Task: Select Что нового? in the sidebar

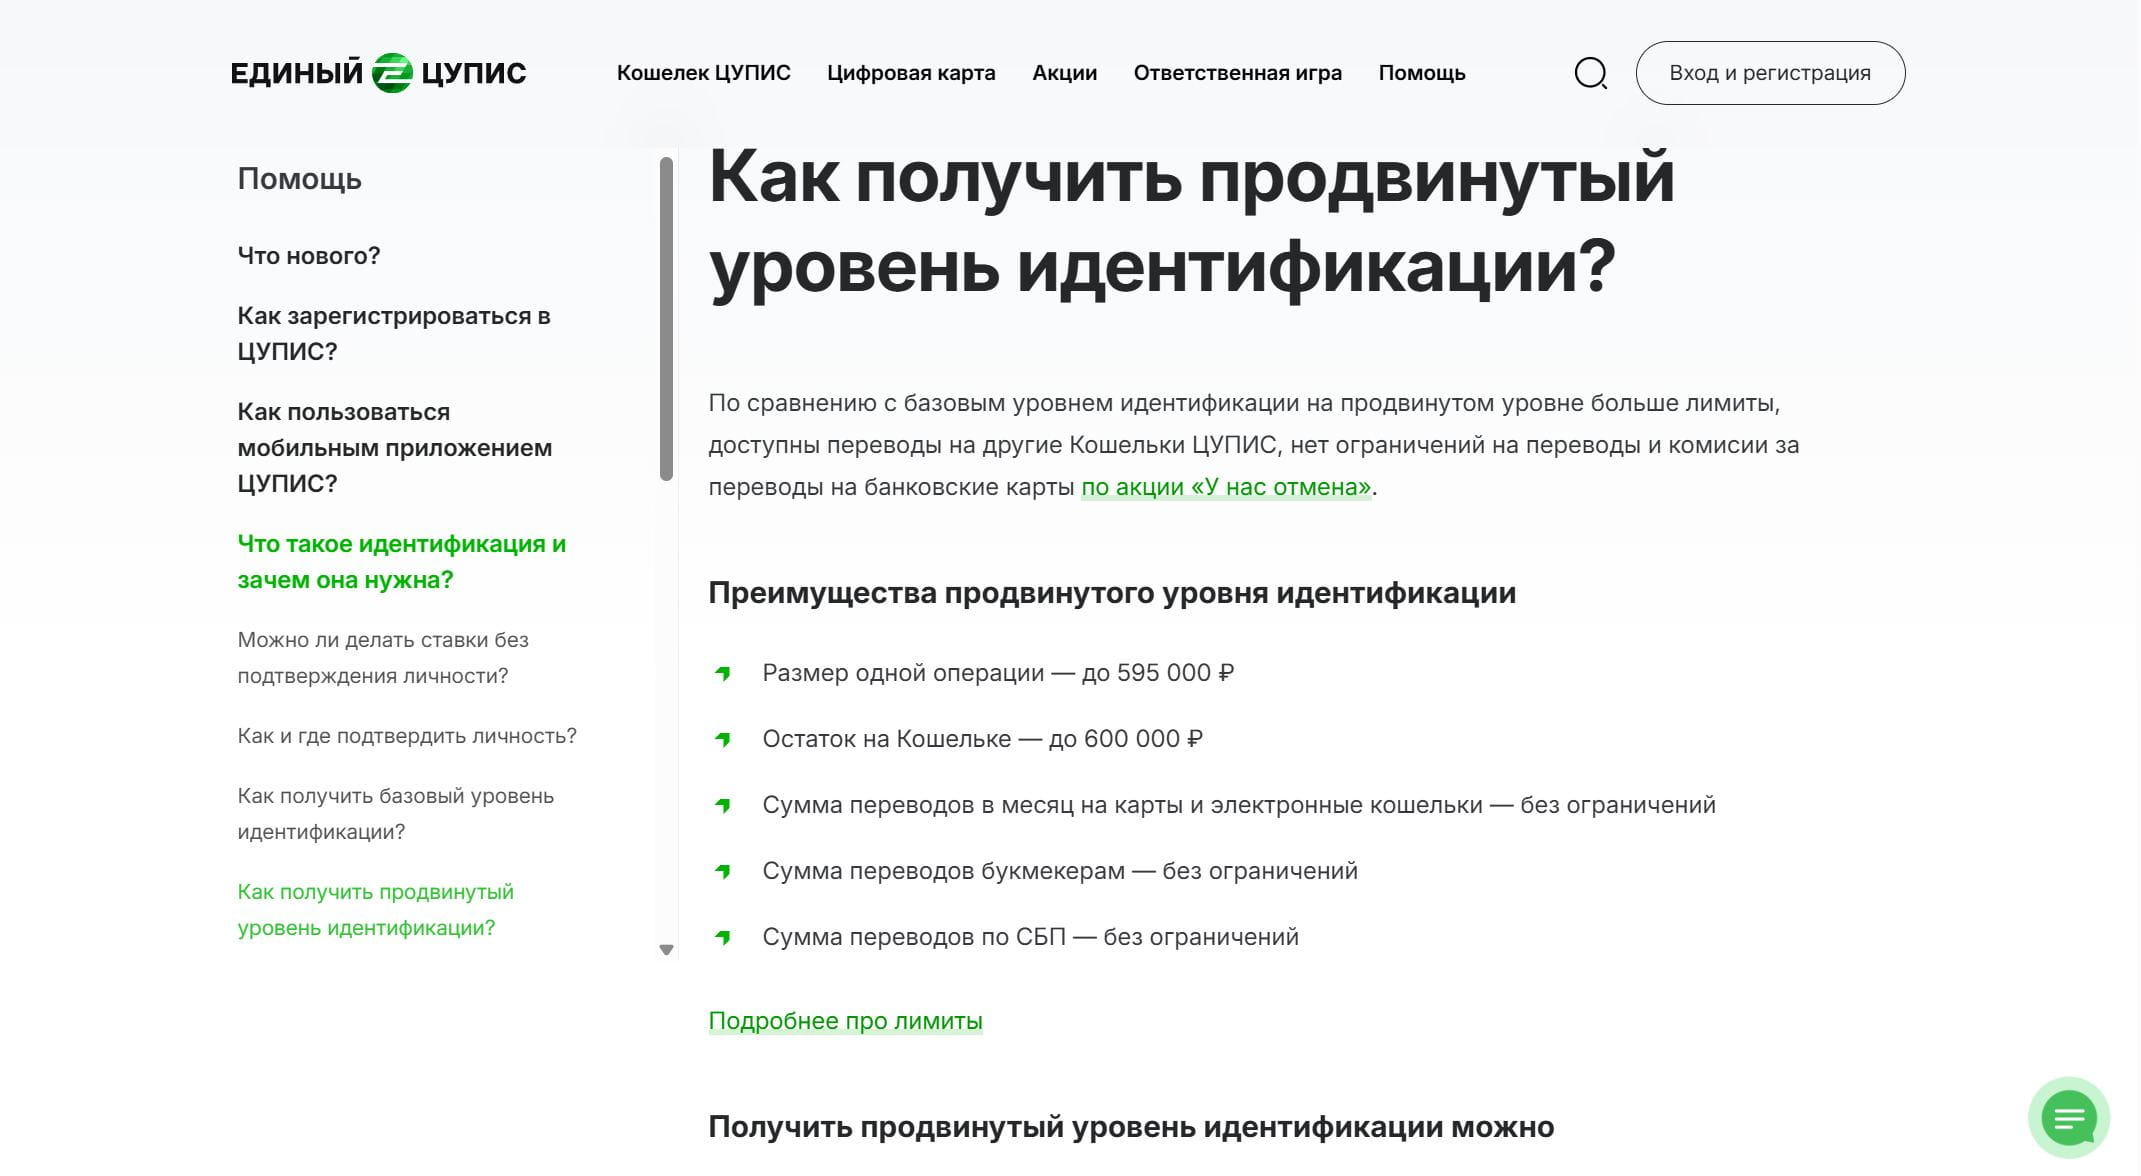Action: 308,256
